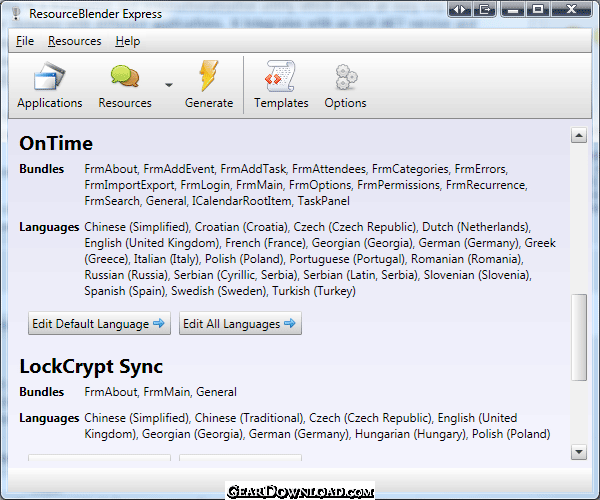Close the ResourceBlender Express window

(x=572, y=9)
